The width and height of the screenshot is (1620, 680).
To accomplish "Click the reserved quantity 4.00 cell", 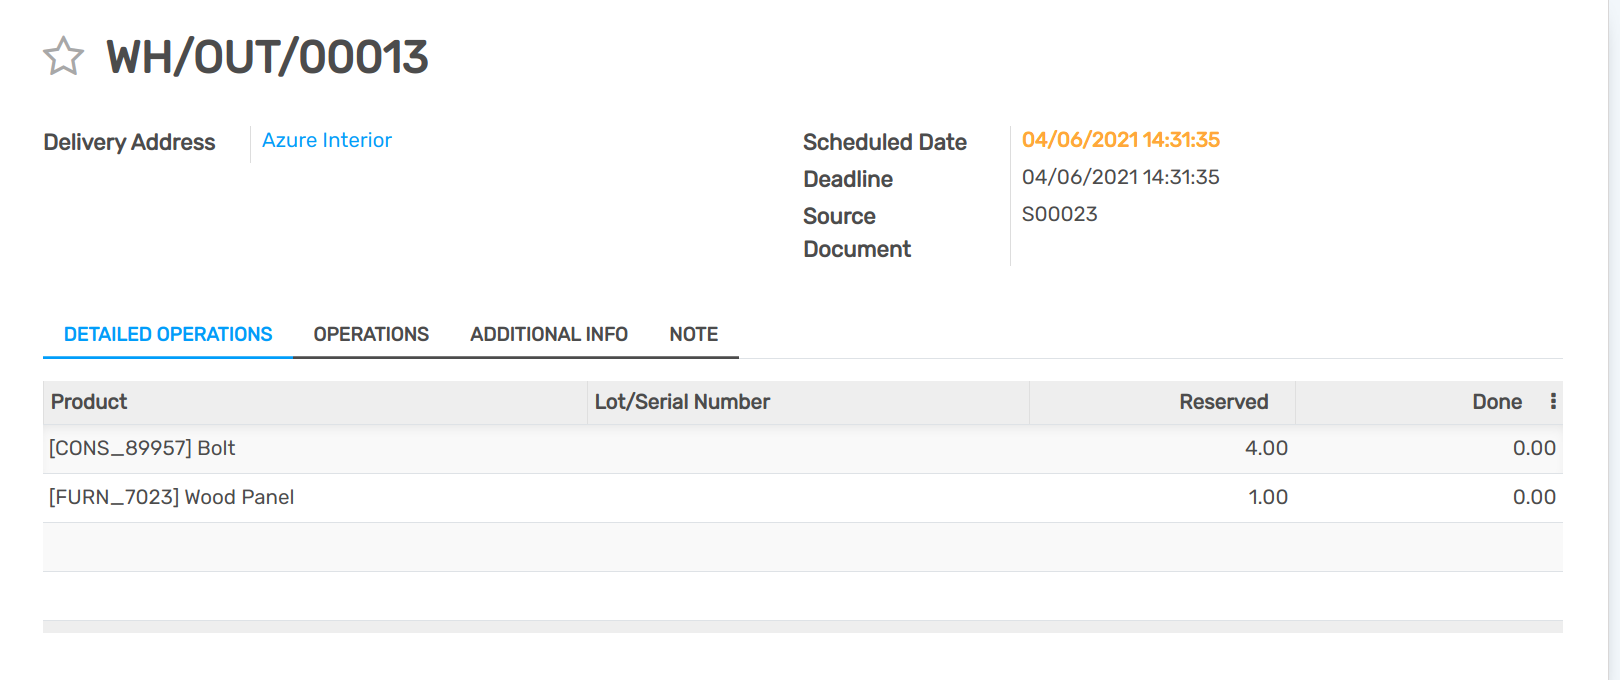I will pos(1265,448).
